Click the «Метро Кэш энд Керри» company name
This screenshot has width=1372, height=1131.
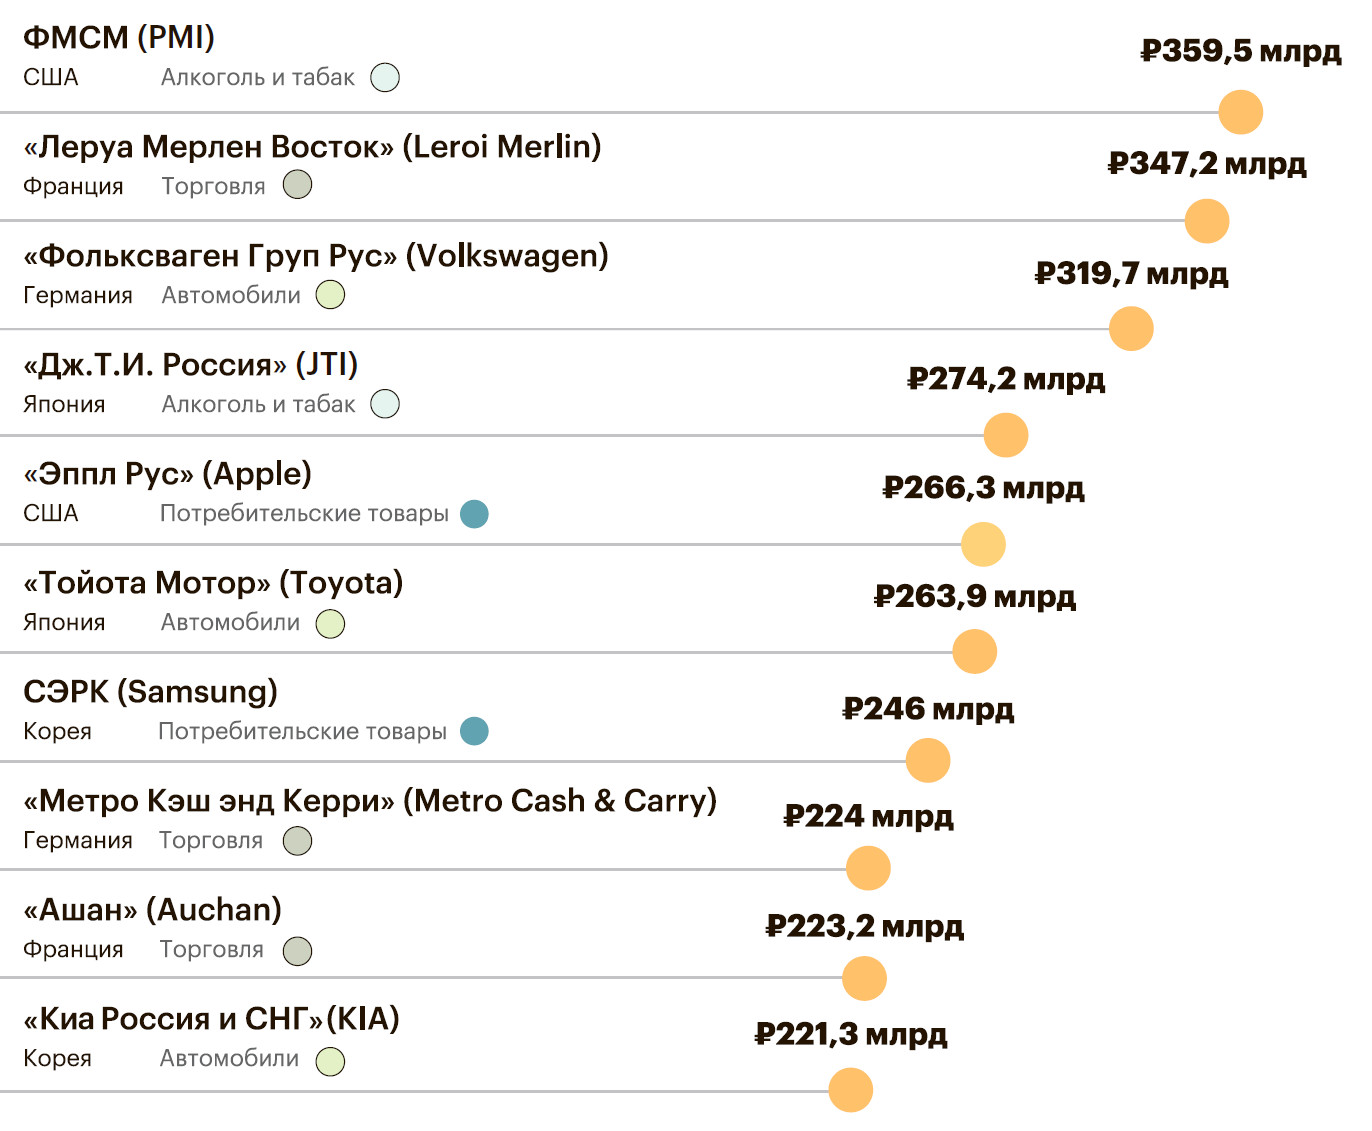[370, 801]
